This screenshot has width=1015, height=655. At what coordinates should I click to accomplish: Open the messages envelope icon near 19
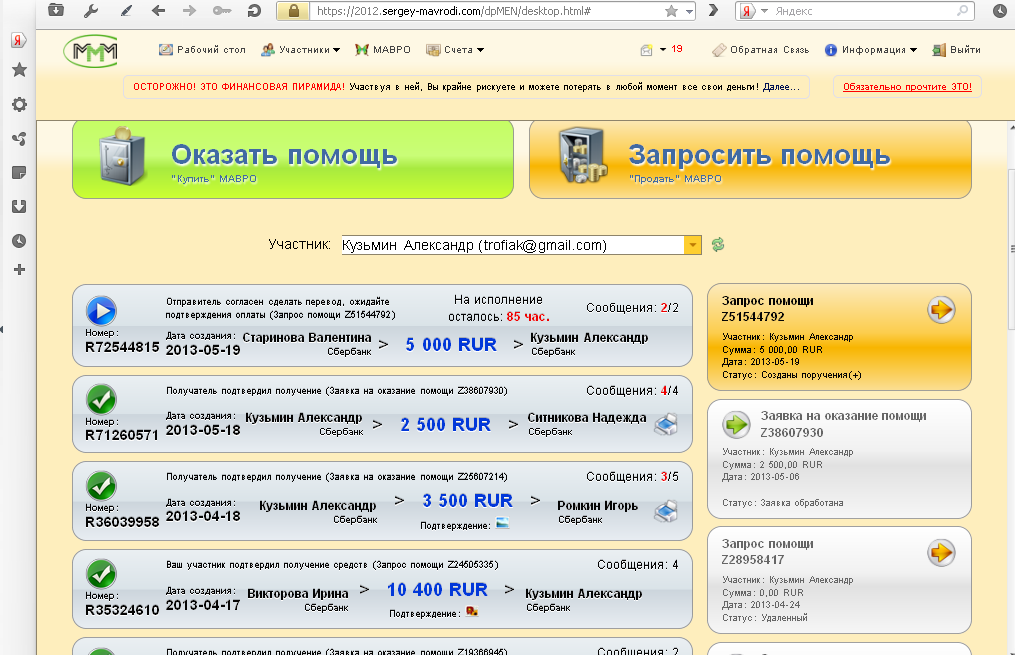646,50
